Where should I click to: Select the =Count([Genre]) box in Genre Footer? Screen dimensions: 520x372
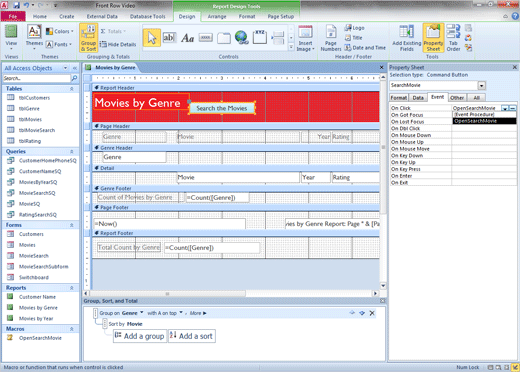pos(217,198)
